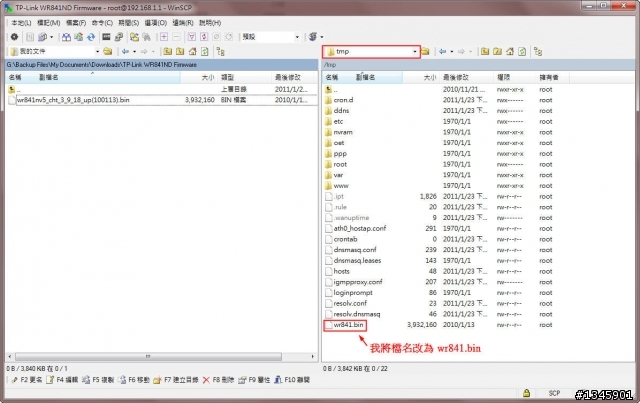Expand the 預設 transfer settings dropdown
This screenshot has width=640, height=403.
pyautogui.click(x=297, y=37)
